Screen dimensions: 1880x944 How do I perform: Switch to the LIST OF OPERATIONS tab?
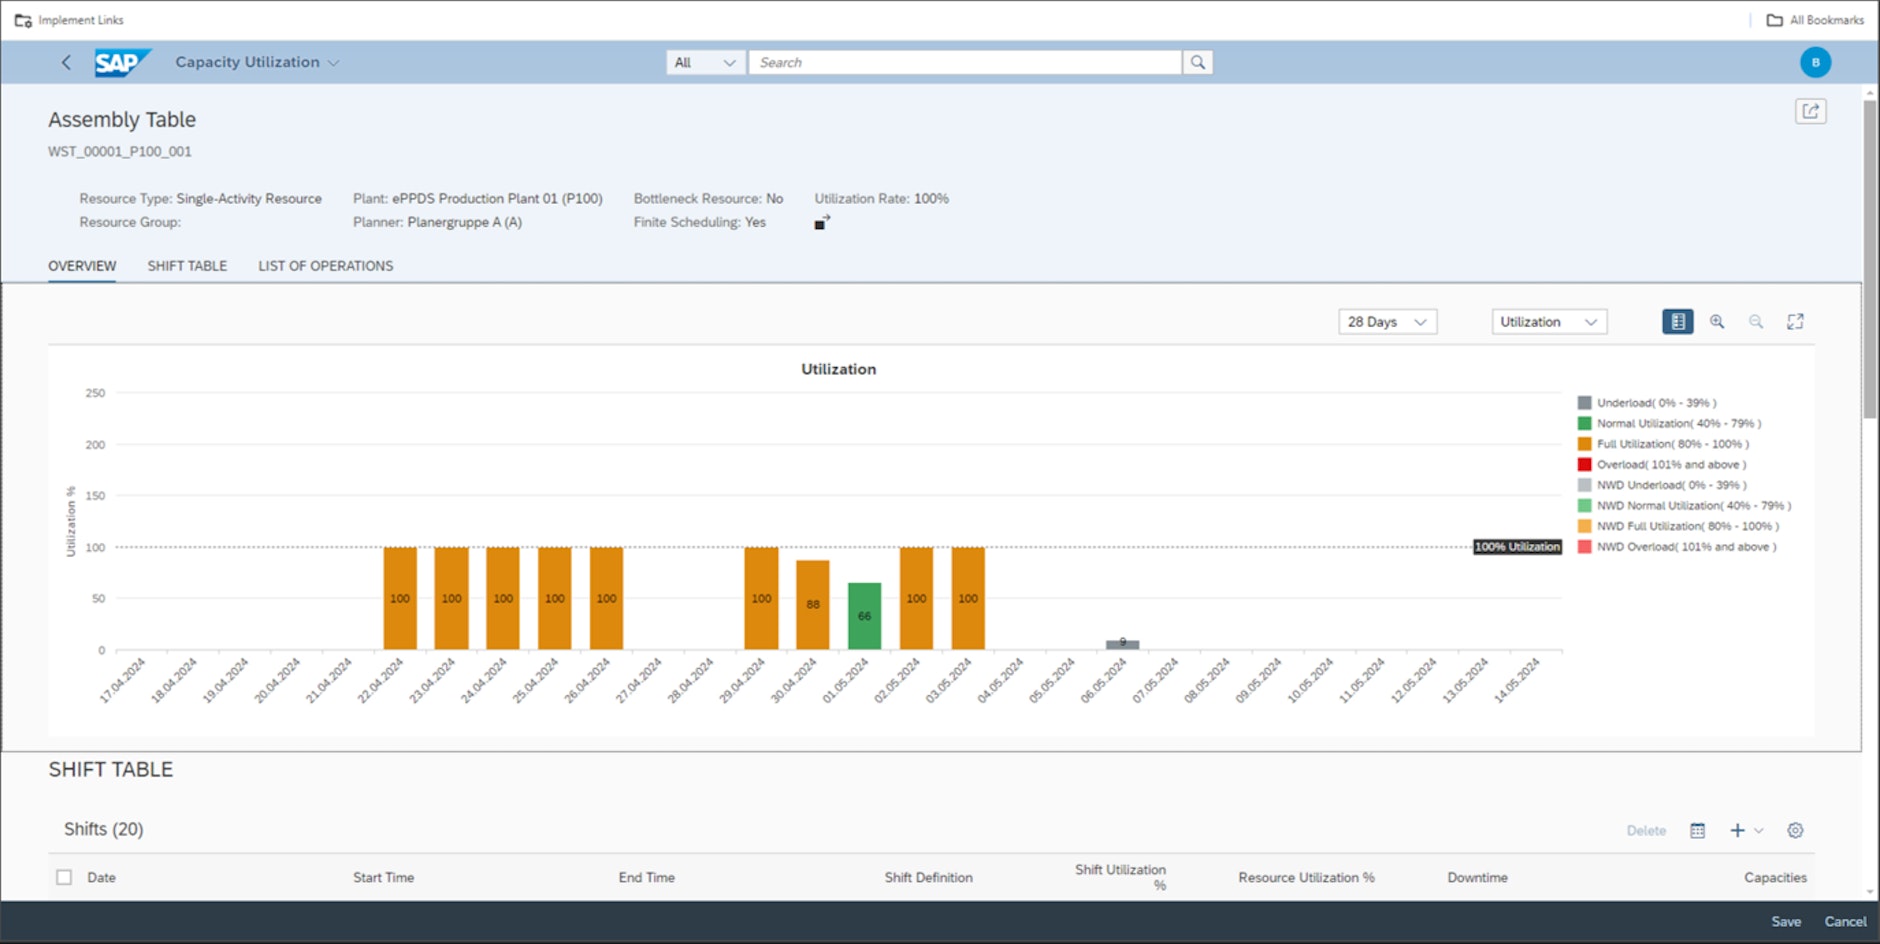pos(325,265)
